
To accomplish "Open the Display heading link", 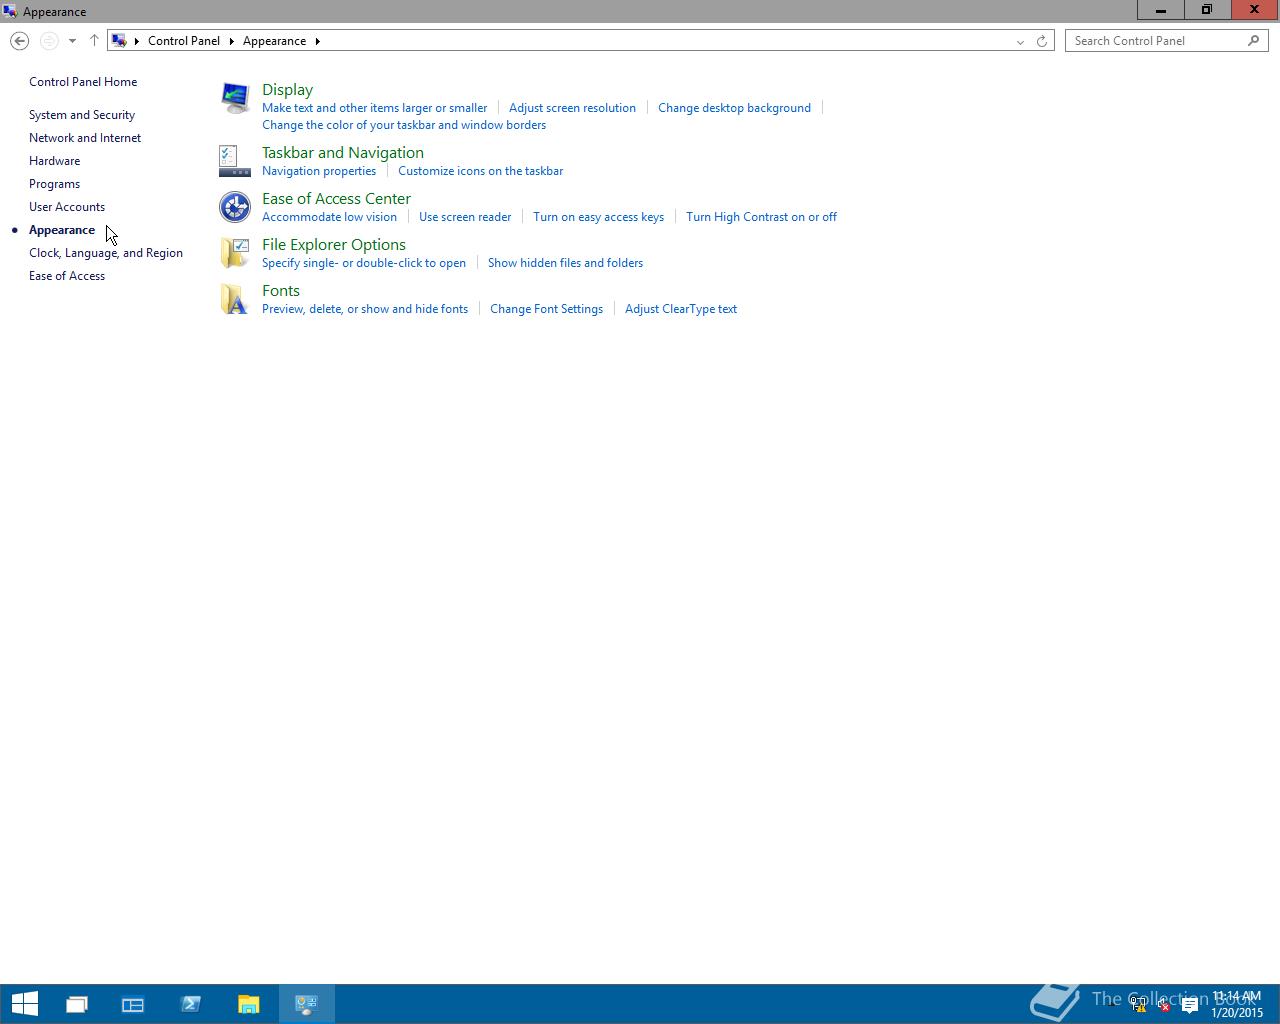I will [x=287, y=90].
